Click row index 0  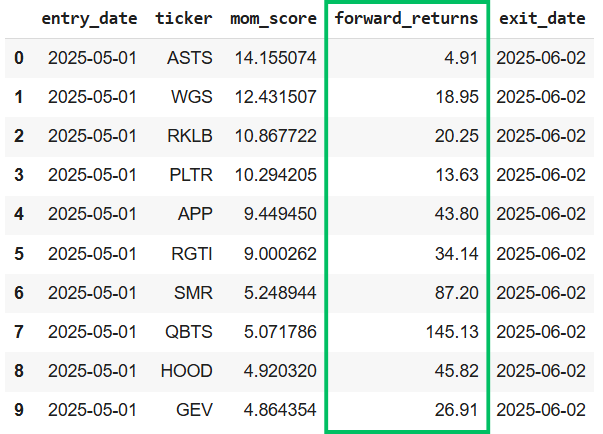tap(19, 58)
